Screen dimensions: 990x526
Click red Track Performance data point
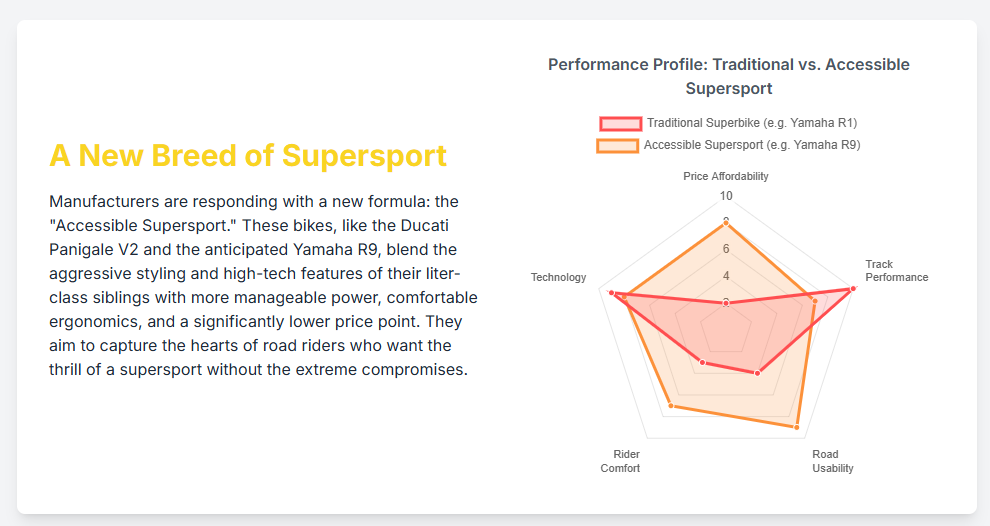point(853,289)
